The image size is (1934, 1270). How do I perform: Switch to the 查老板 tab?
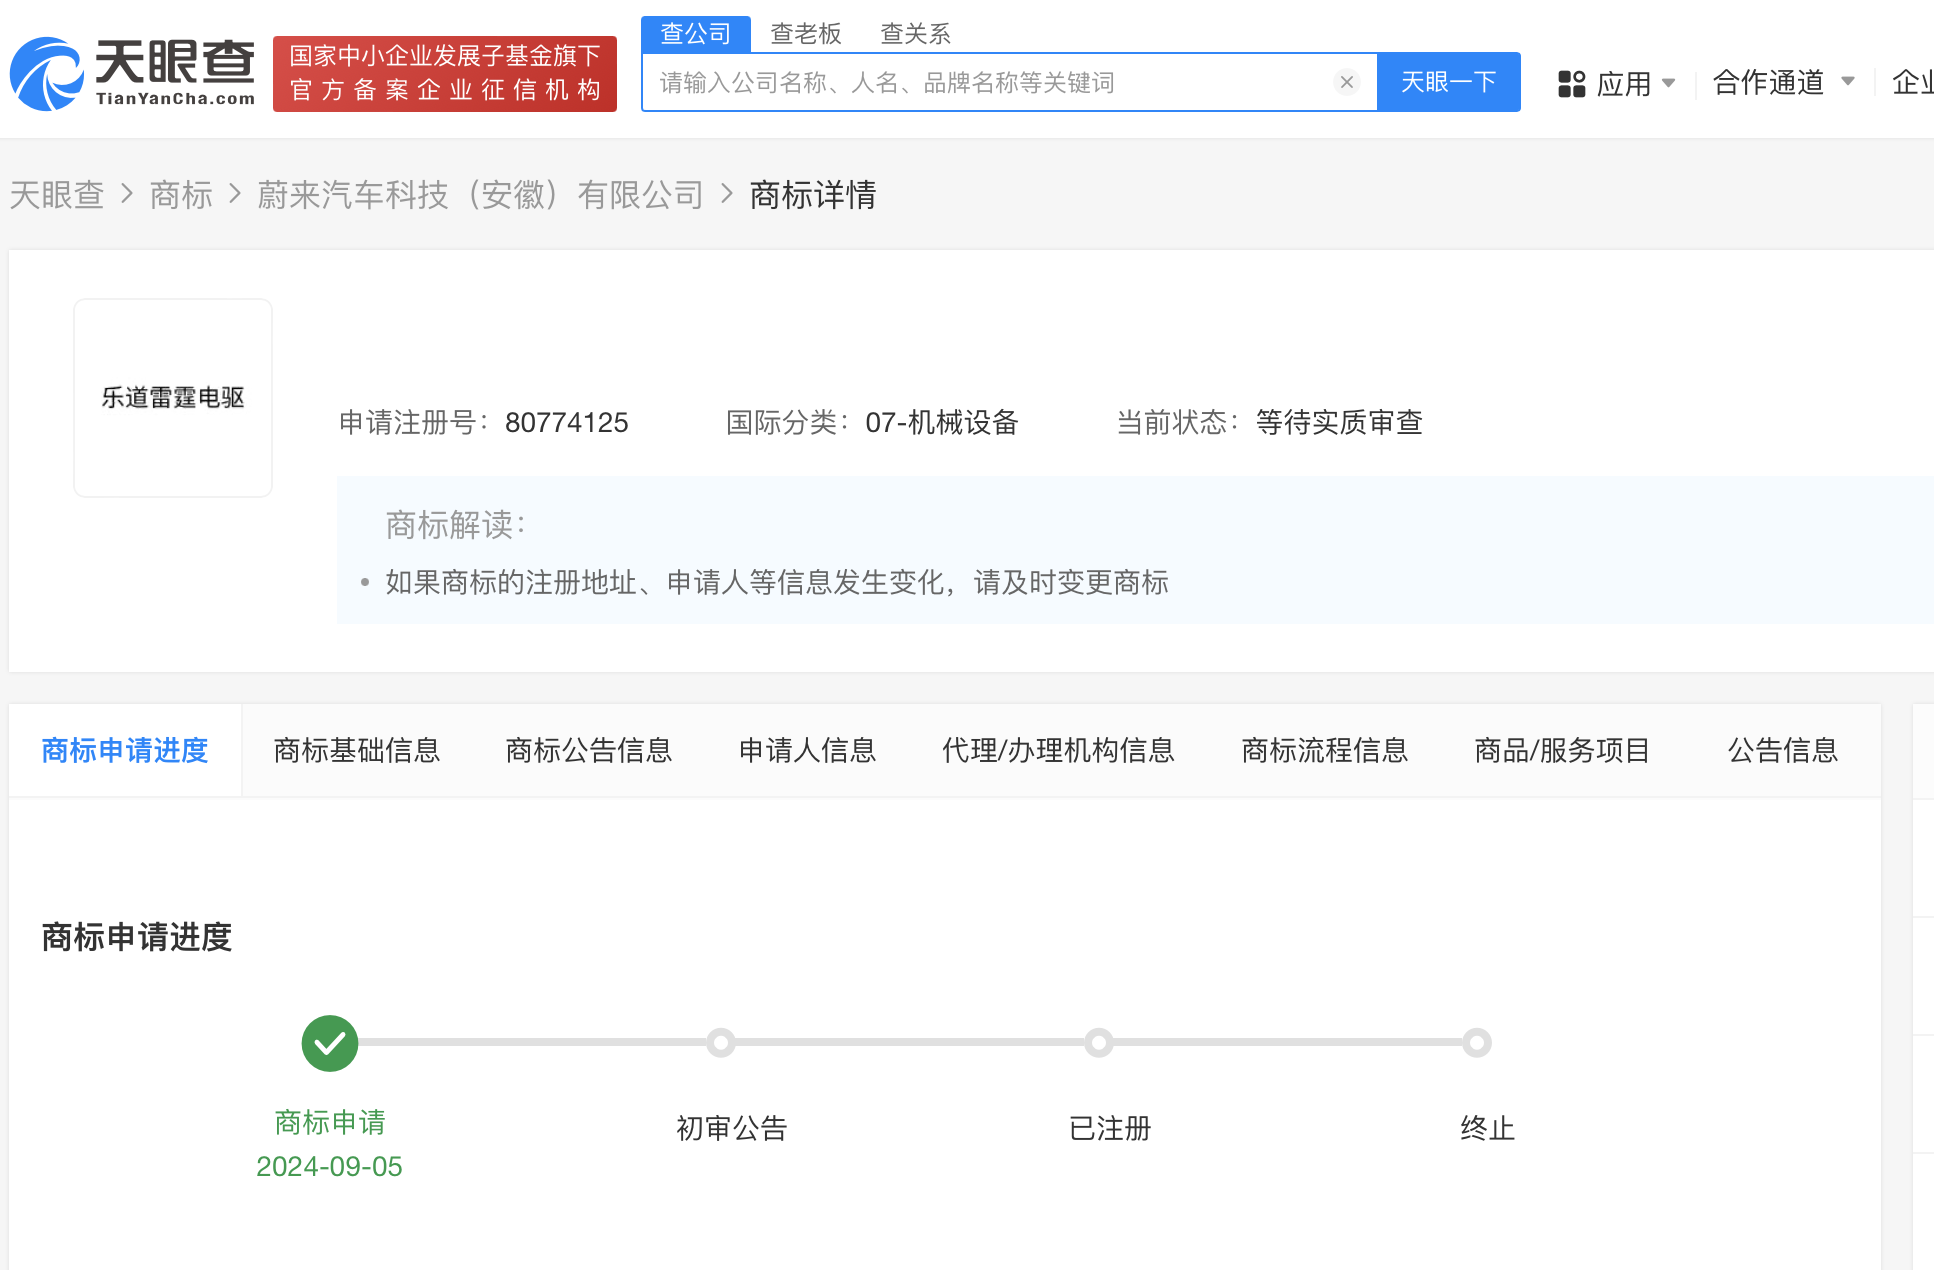[x=804, y=33]
